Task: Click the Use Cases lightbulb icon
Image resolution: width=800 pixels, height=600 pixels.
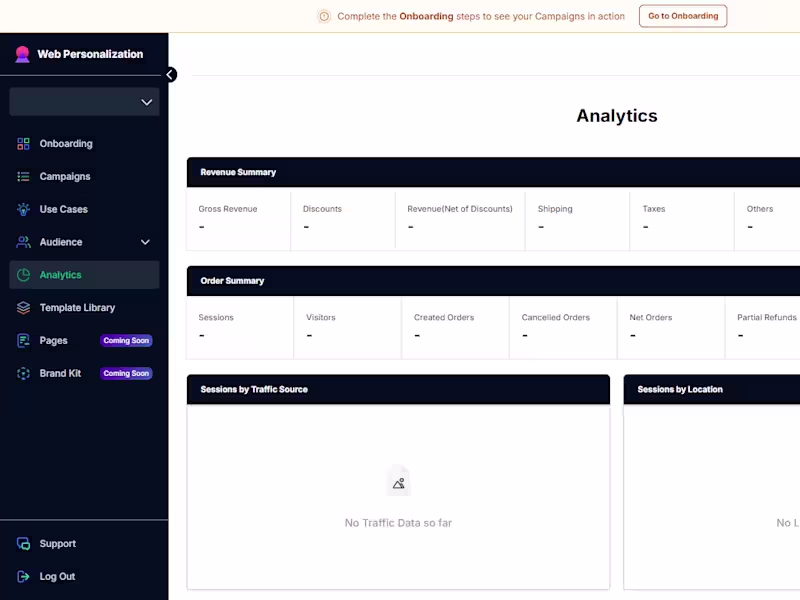Action: click(x=23, y=209)
